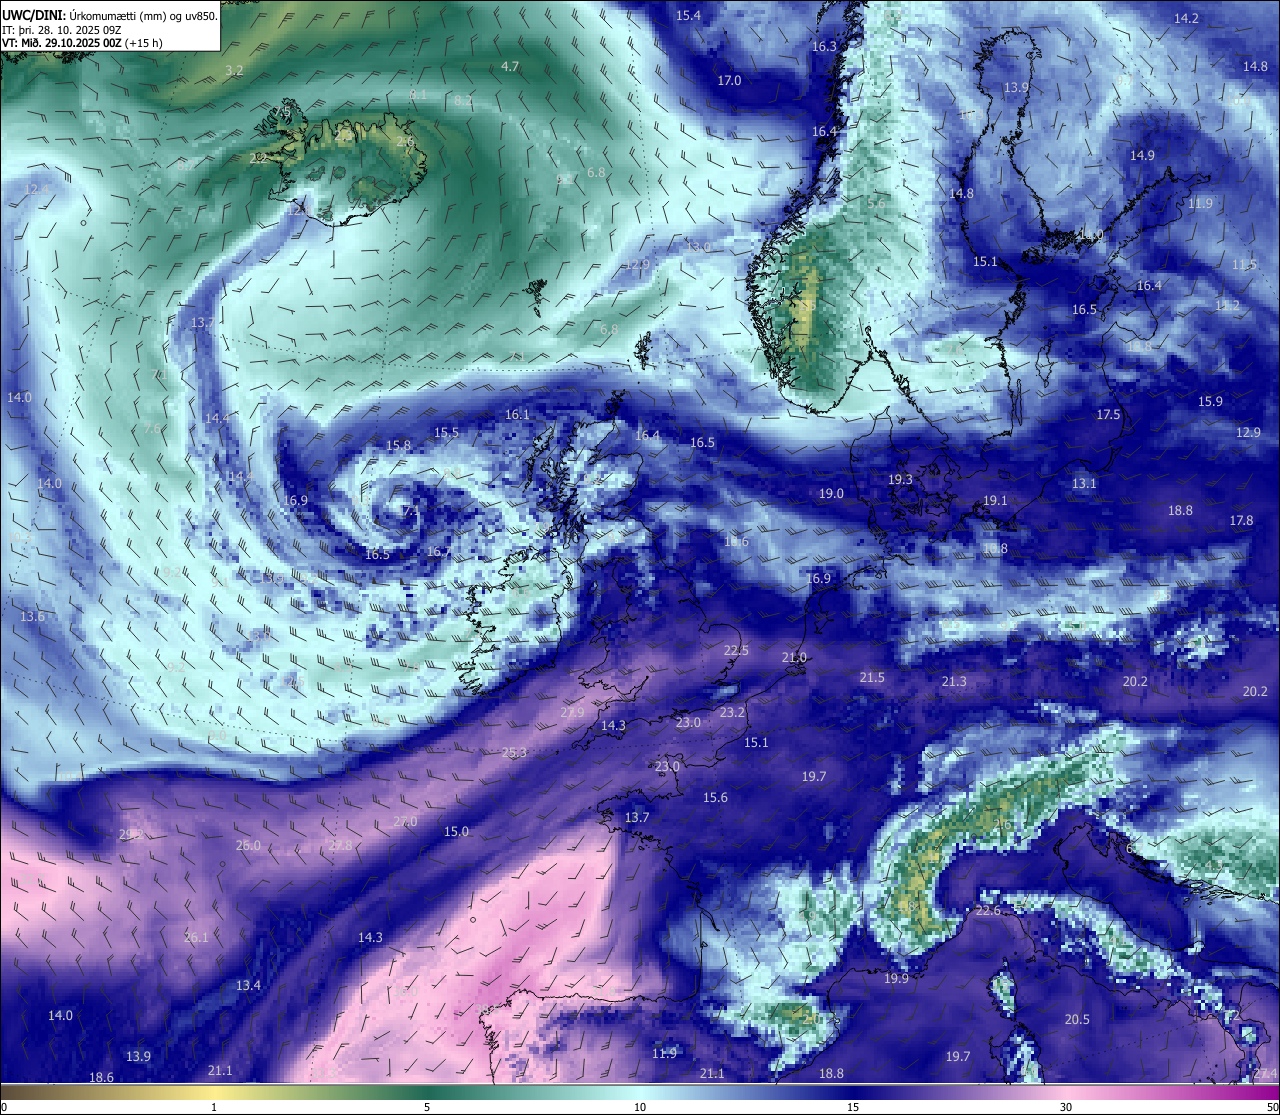This screenshot has height=1115, width=1280.
Task: Click the 19.3 value over Denmark
Action: click(900, 479)
